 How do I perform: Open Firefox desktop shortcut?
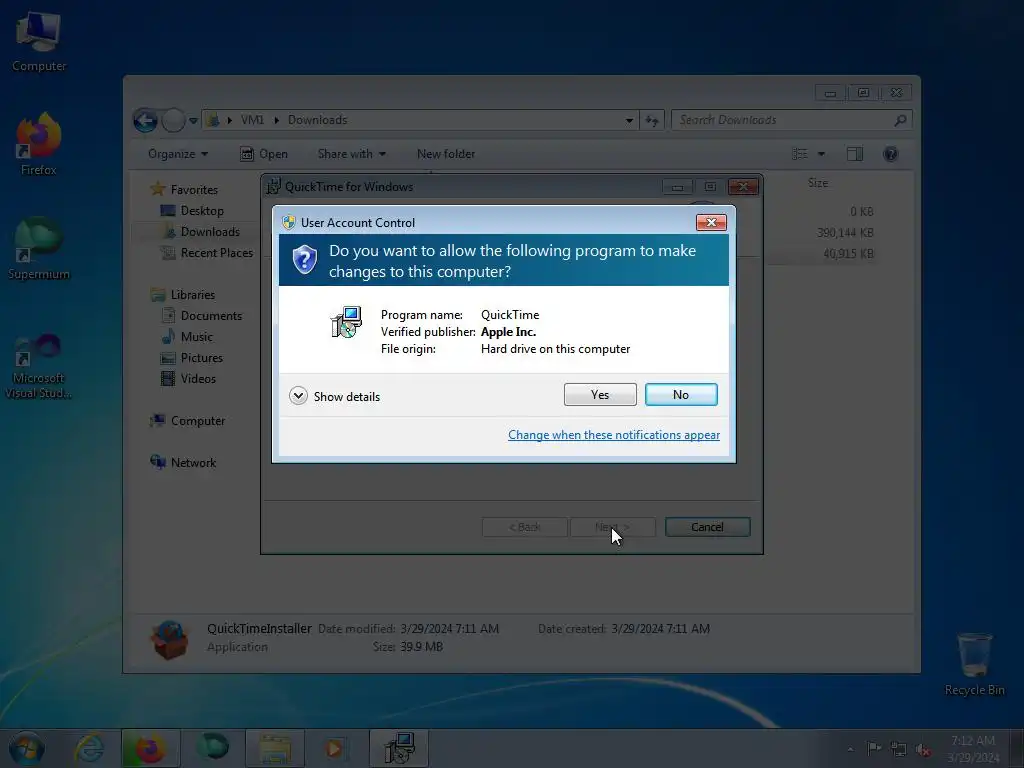[39, 145]
